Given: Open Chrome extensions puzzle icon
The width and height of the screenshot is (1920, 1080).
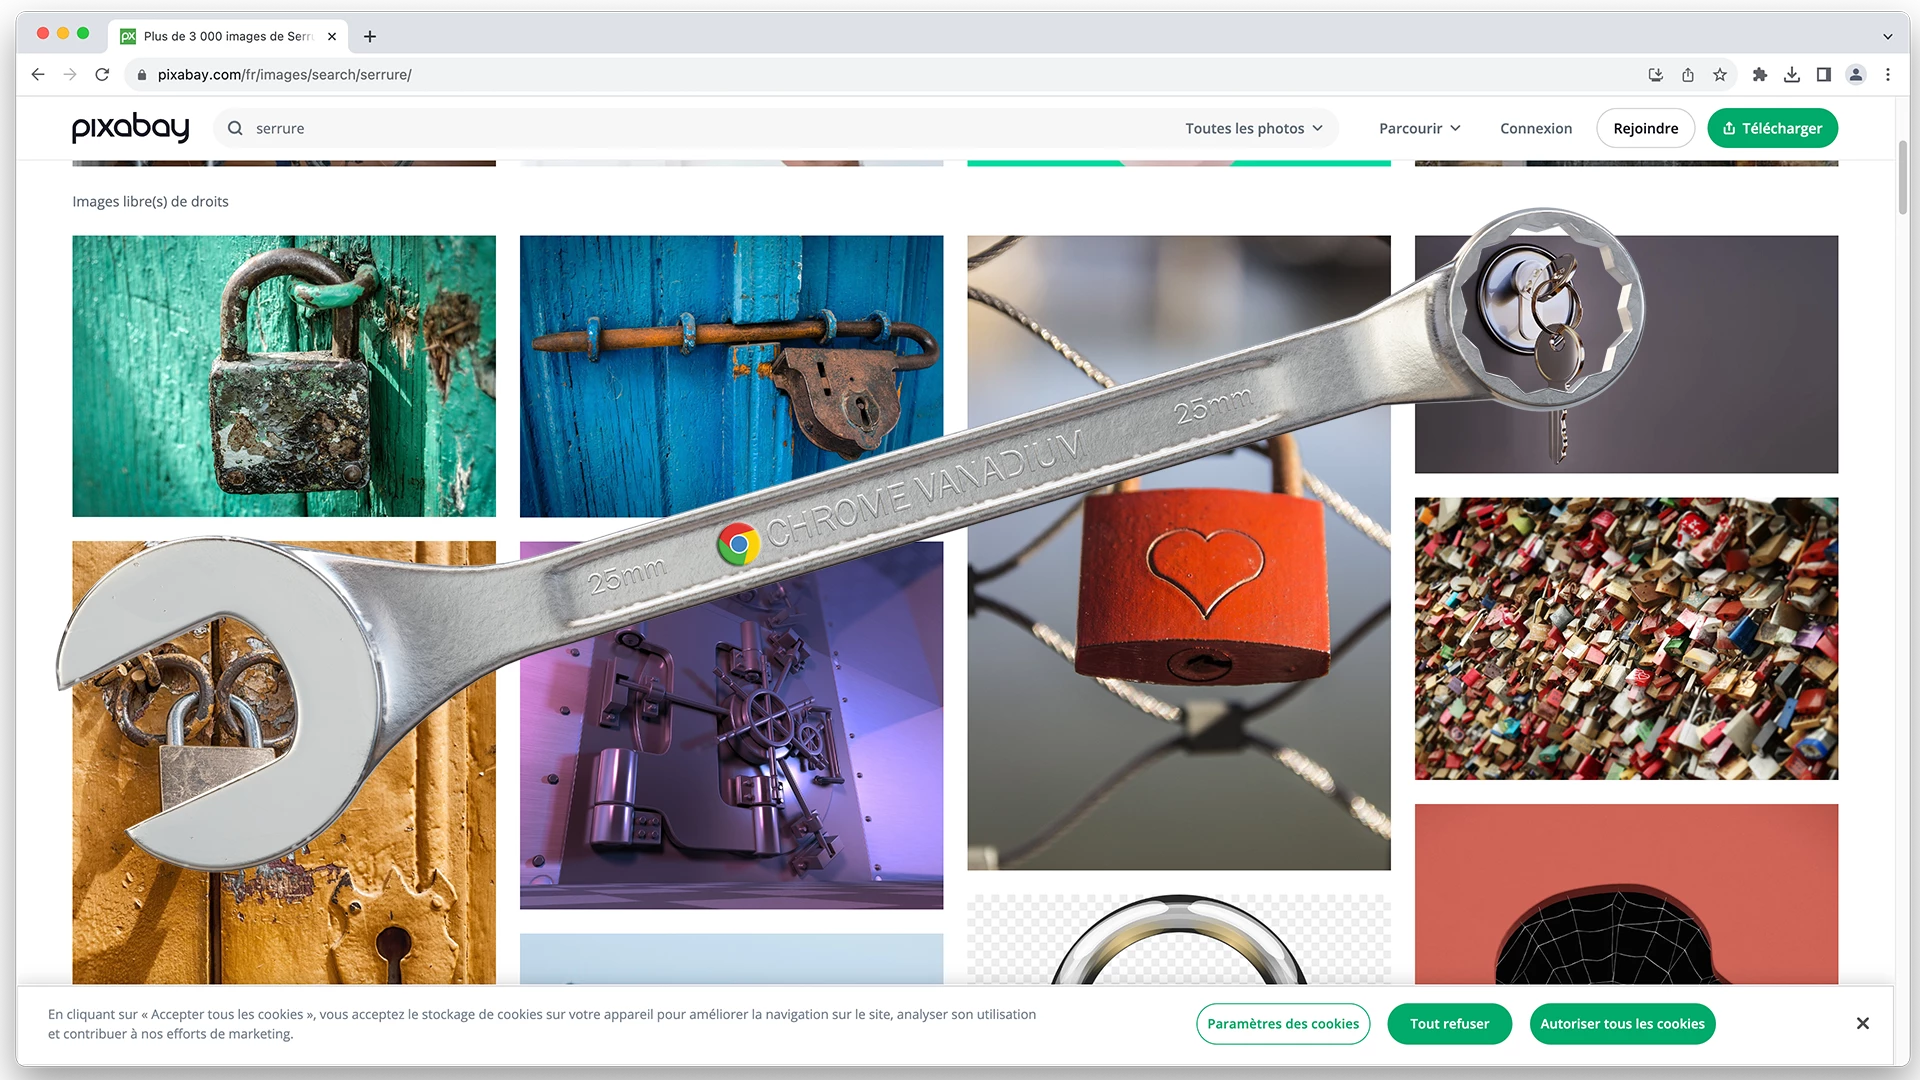Looking at the screenshot, I should coord(1760,74).
